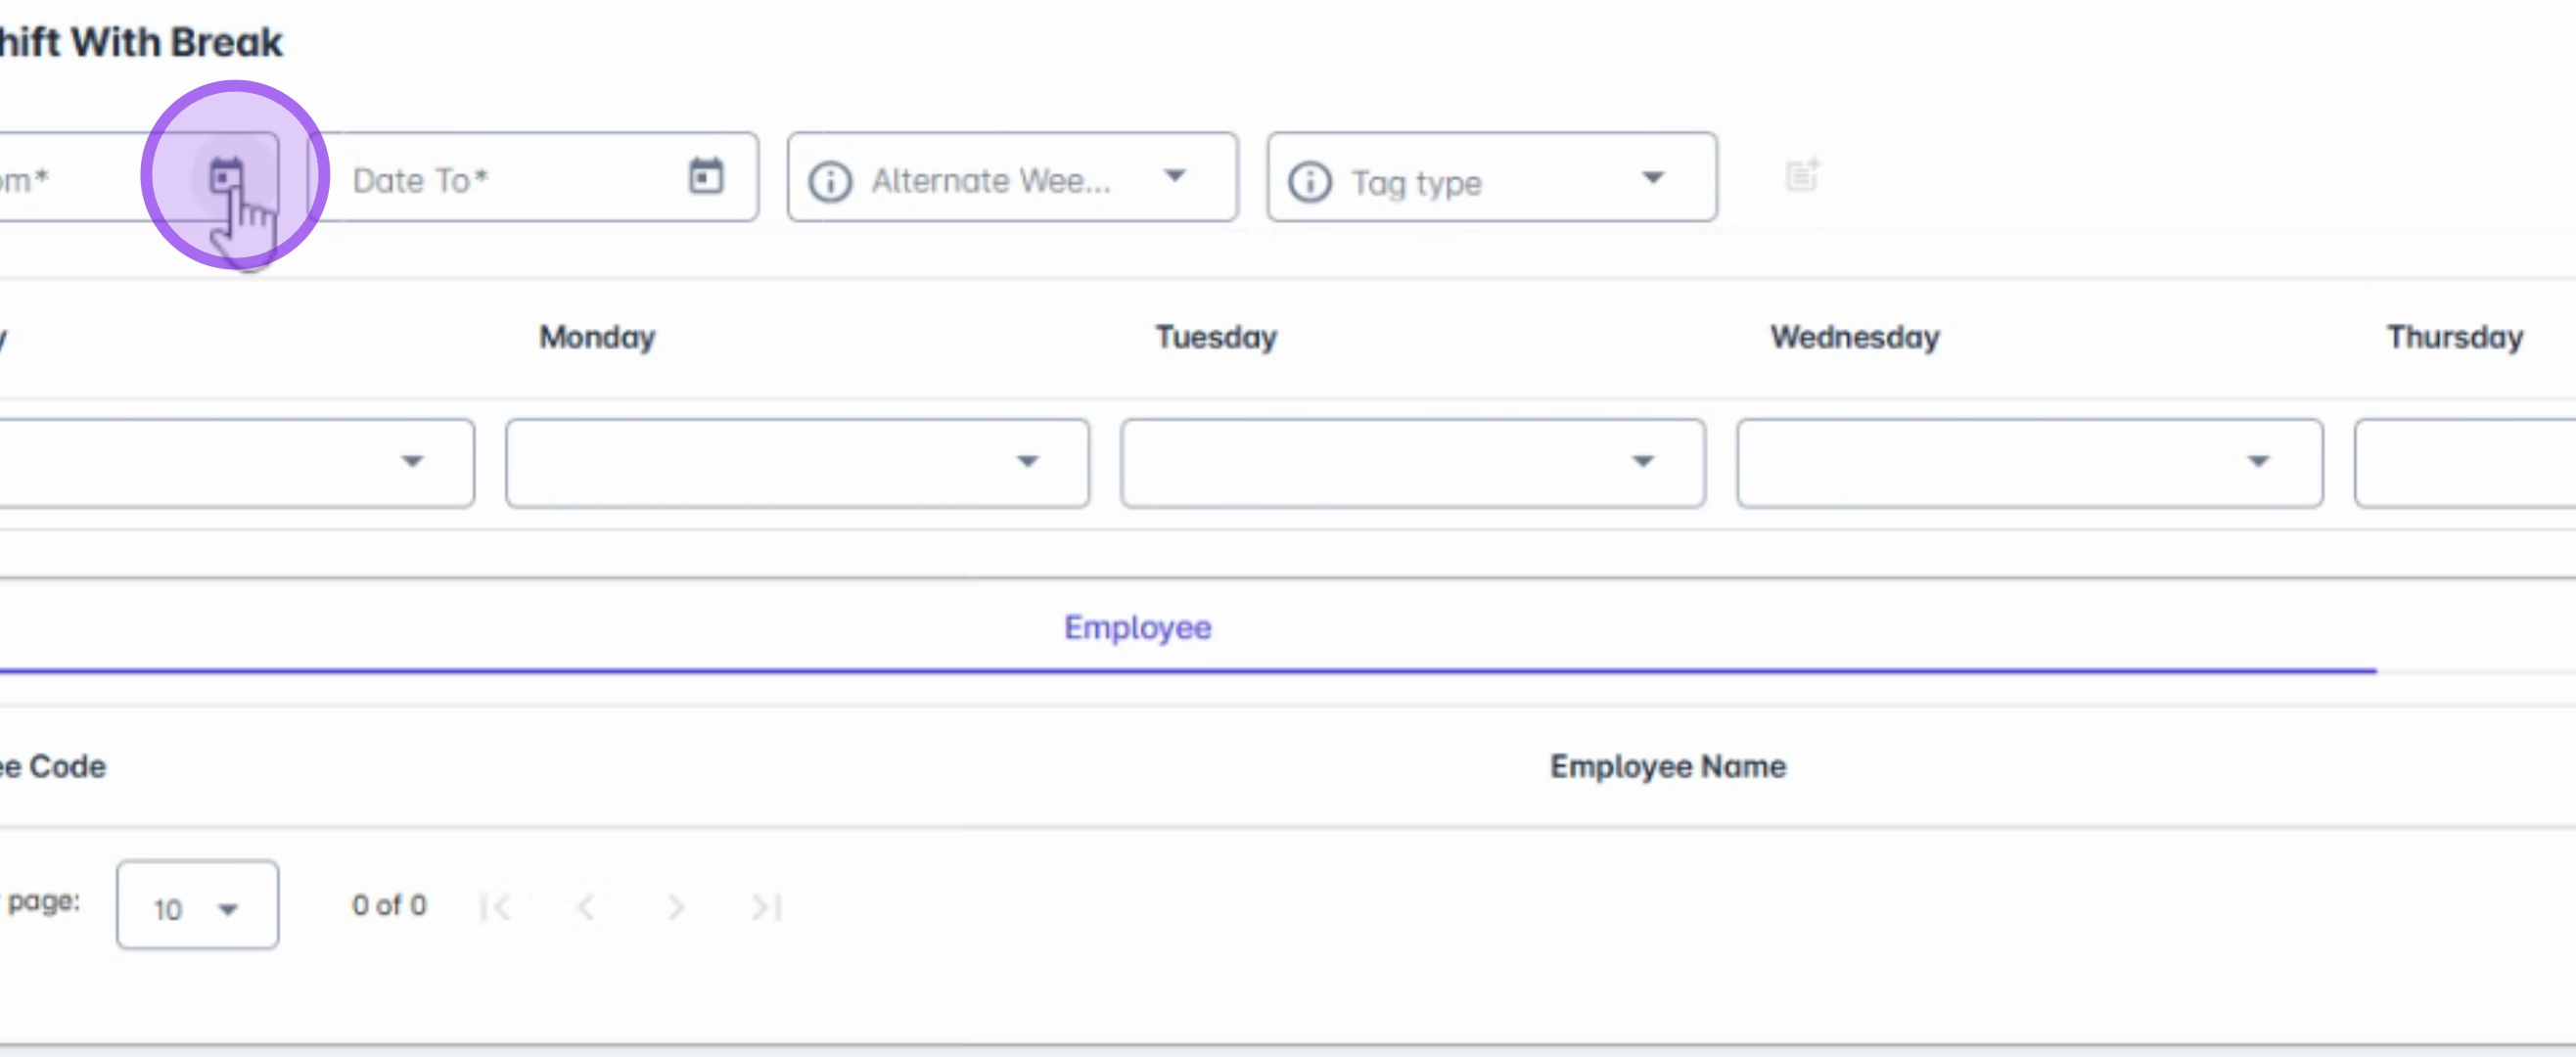Open the Thursday shift dropdown

(2465, 463)
